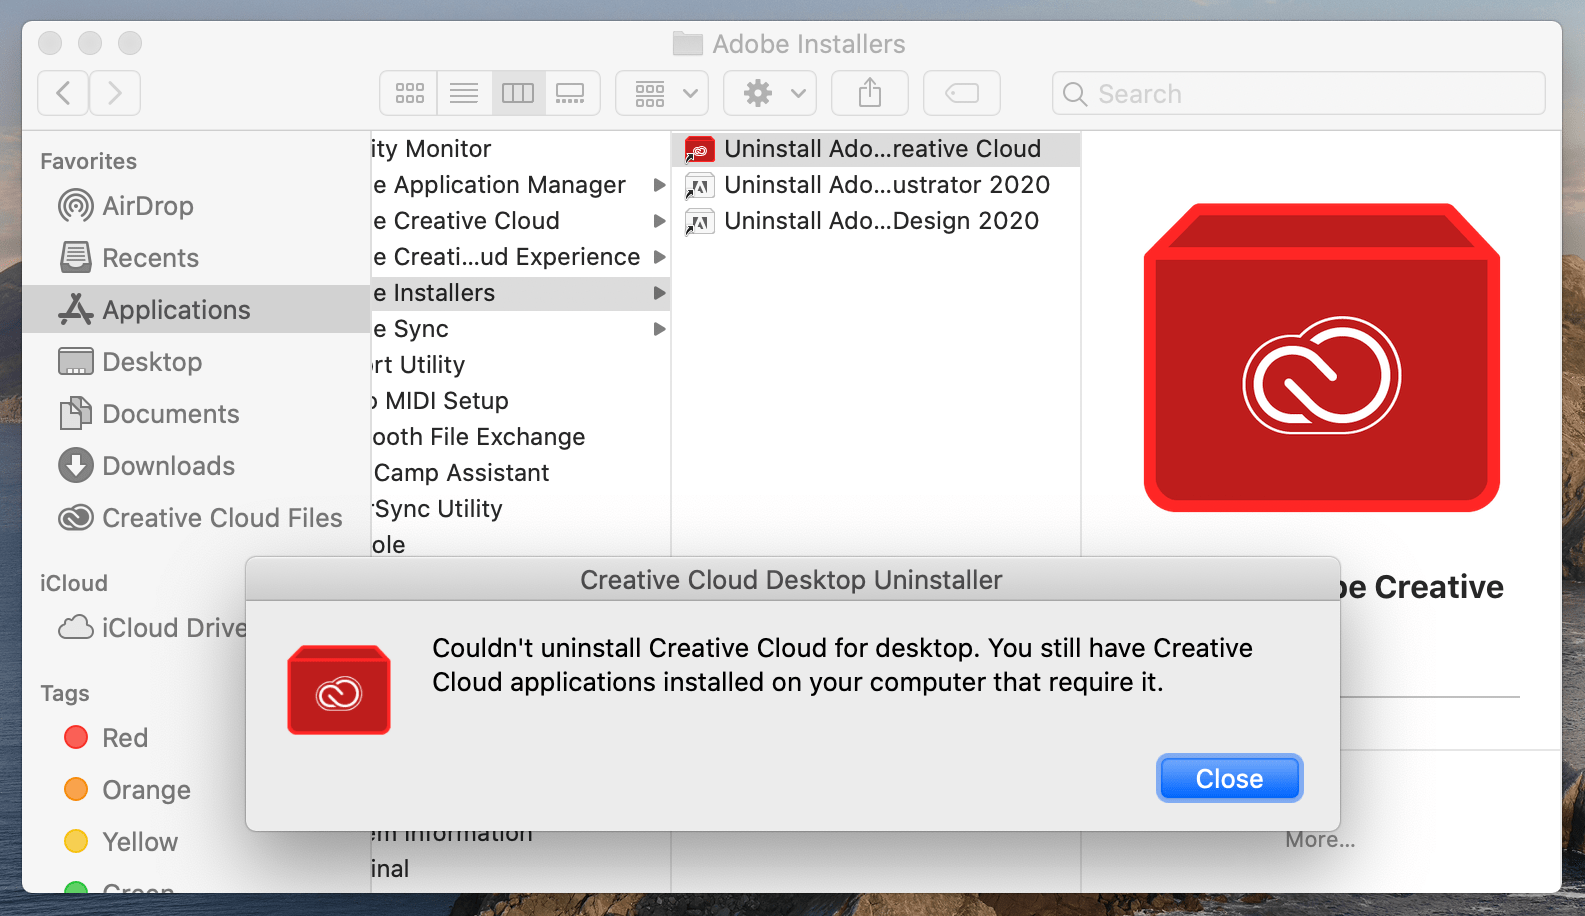Open the Recents sidebar label
1585x916 pixels.
(151, 258)
